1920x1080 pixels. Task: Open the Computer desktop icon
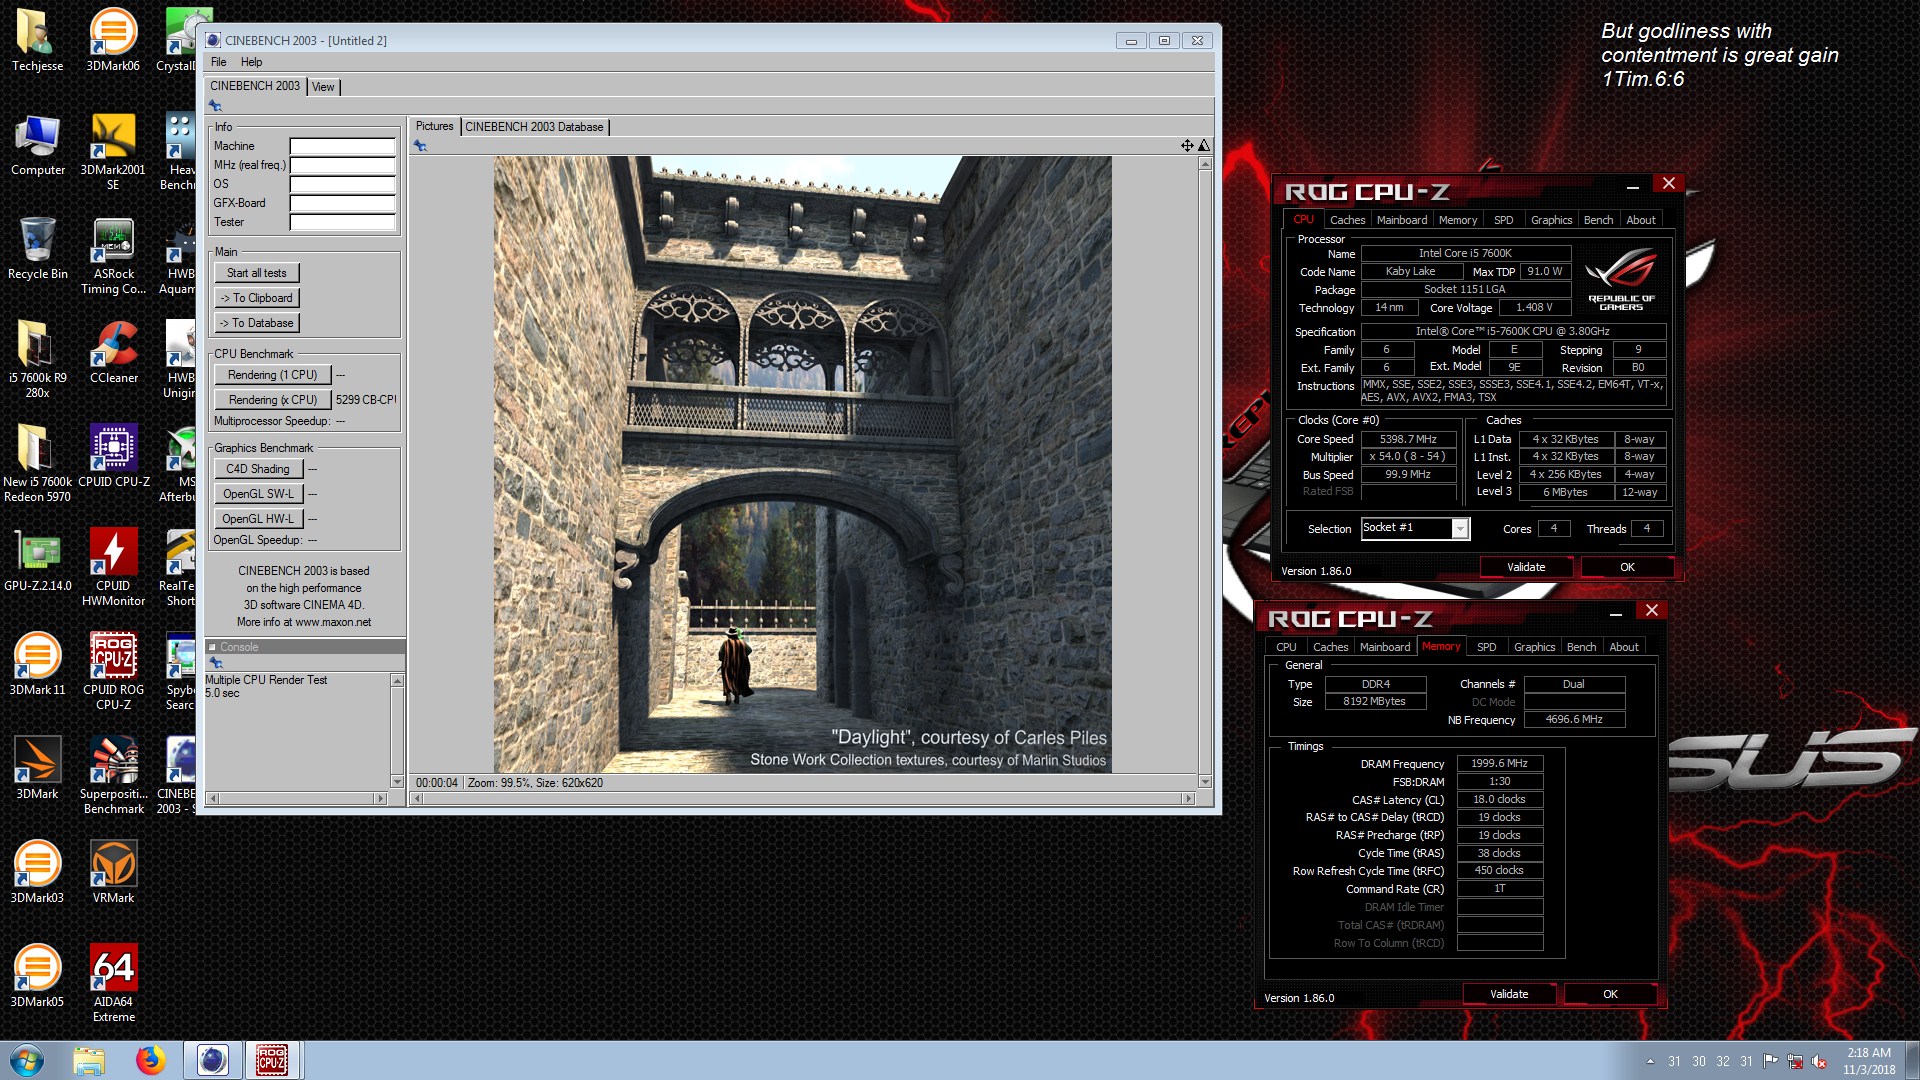[x=37, y=145]
